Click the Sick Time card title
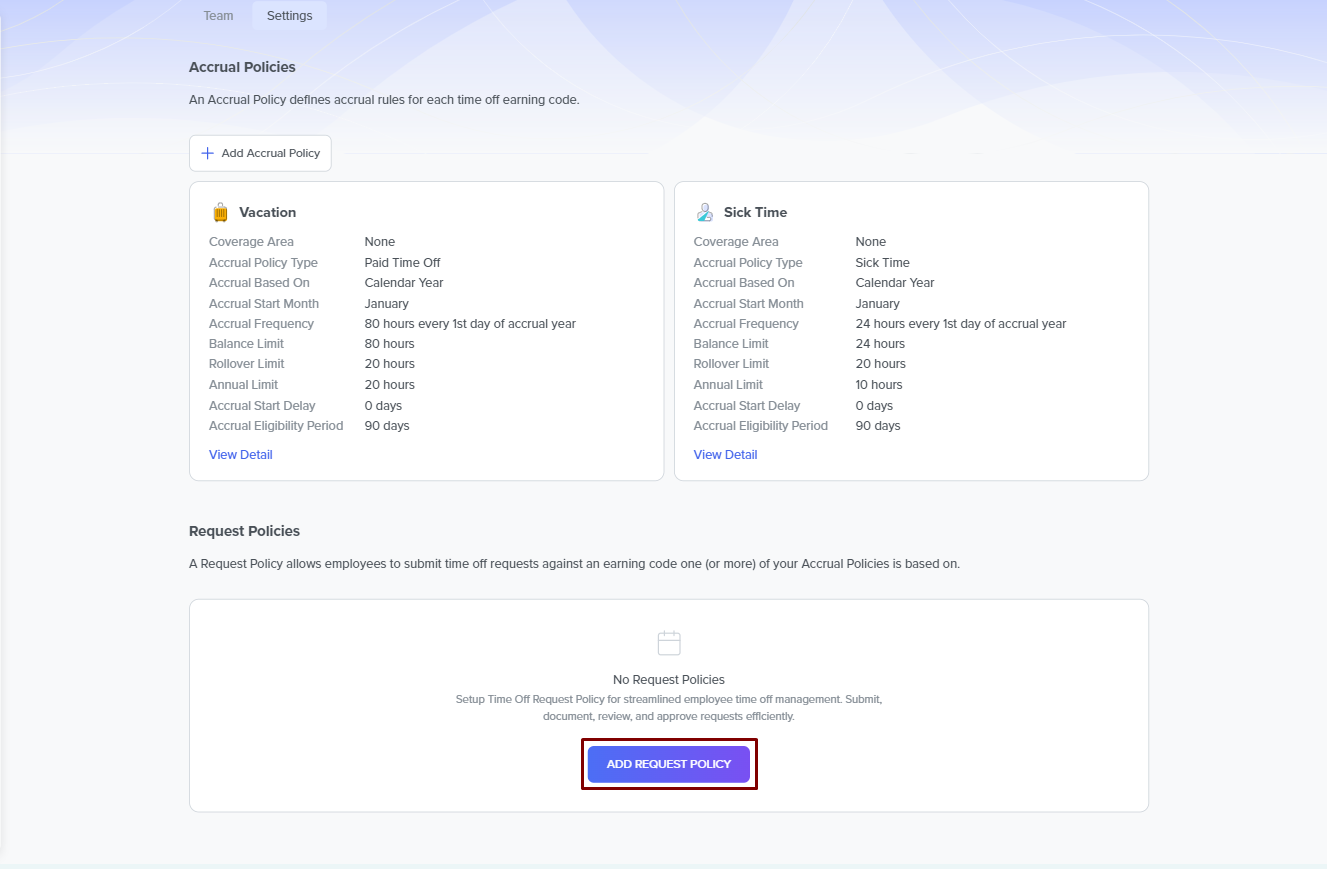This screenshot has width=1327, height=869. click(x=755, y=212)
